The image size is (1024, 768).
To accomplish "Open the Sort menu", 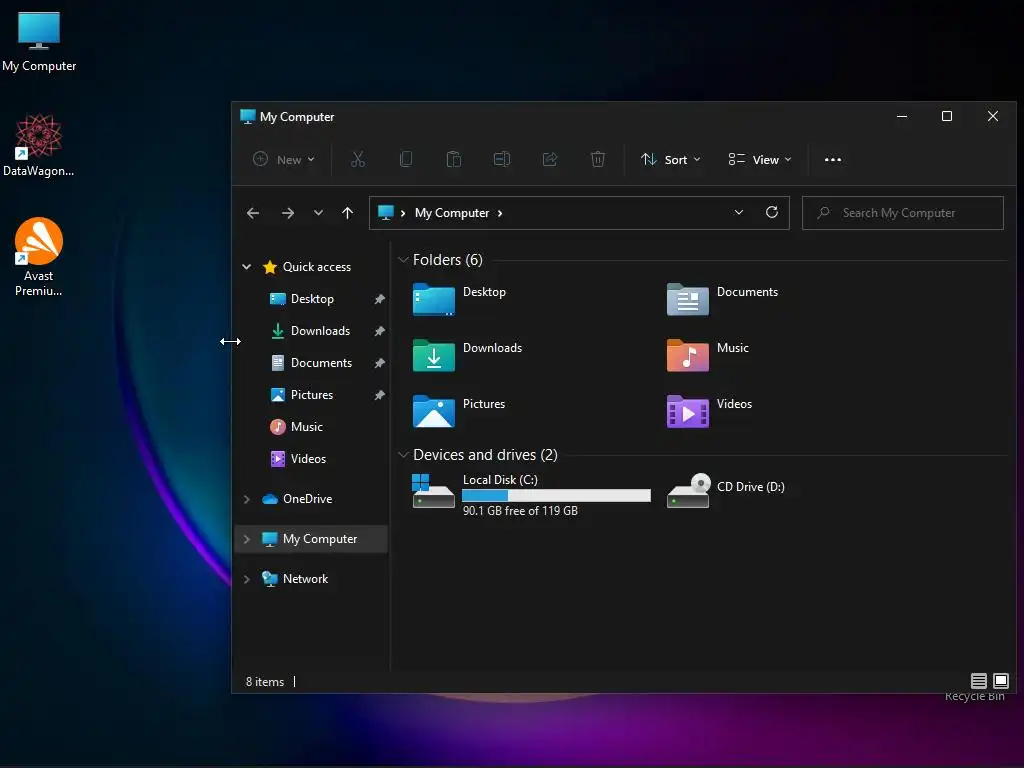I will click(x=671, y=159).
